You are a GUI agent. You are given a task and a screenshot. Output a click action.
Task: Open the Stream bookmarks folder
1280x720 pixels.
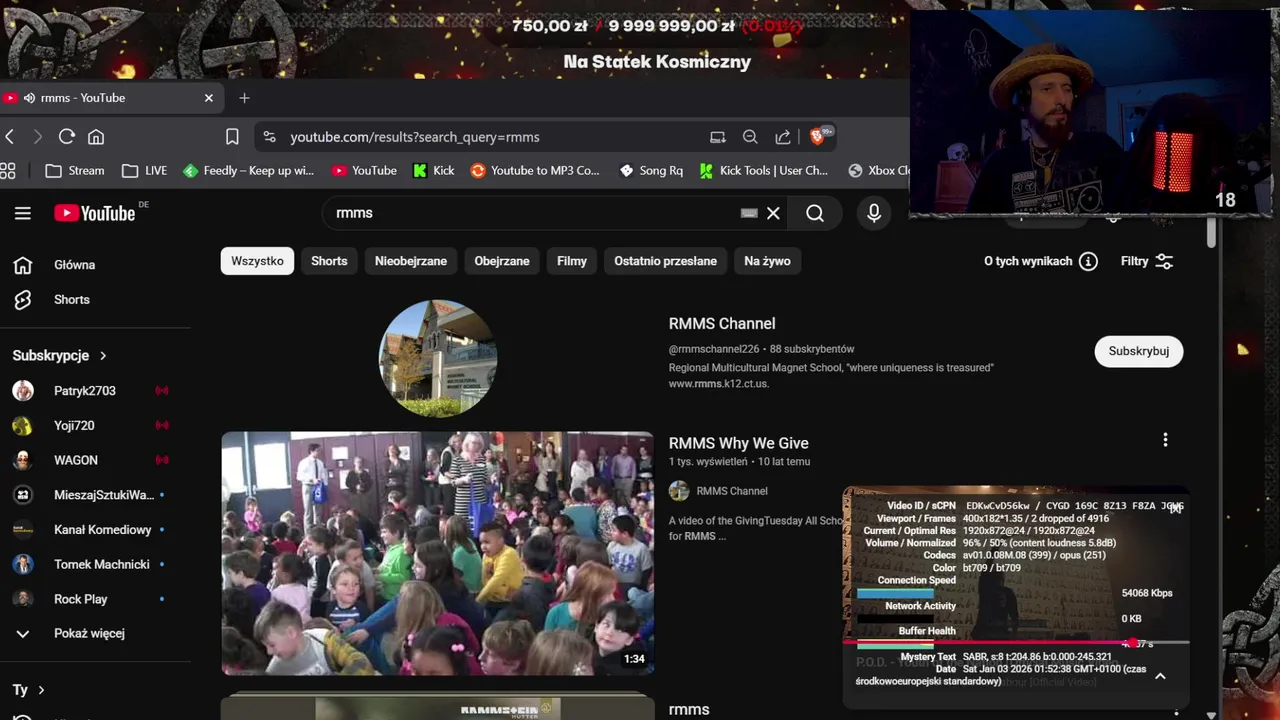click(x=75, y=171)
